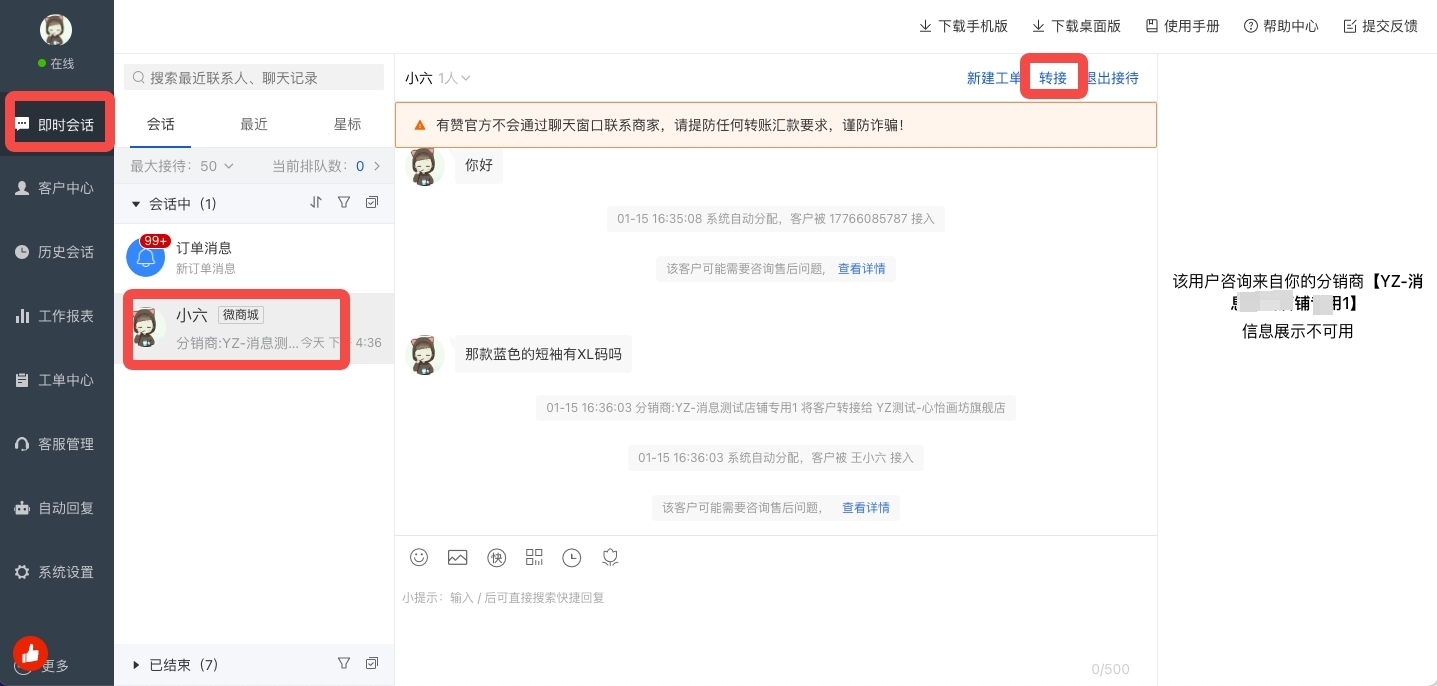
Task: Open the 系统设置 sidebar section
Action: pos(57,572)
